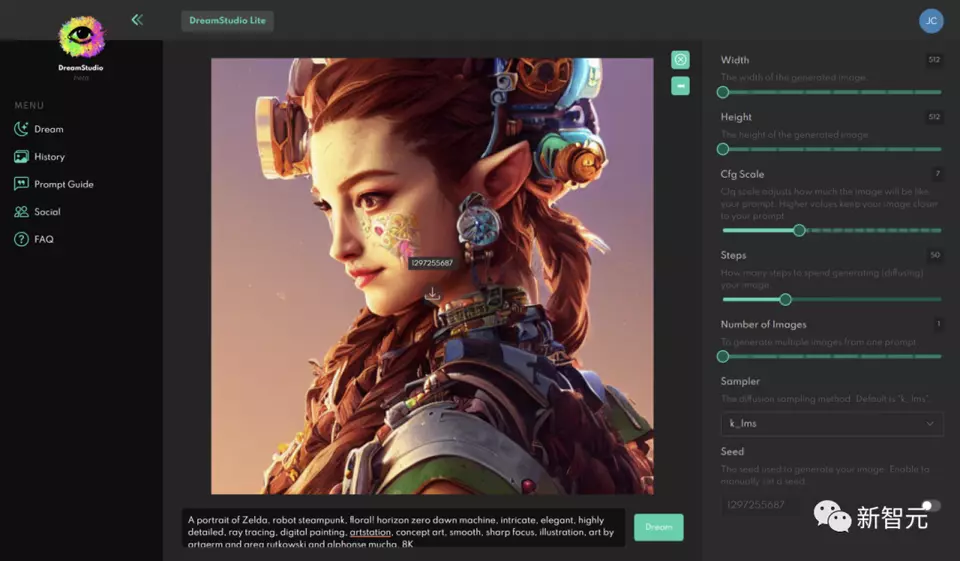Open Prompt Guide from the menu
The height and width of the screenshot is (561, 960).
click(x=64, y=184)
